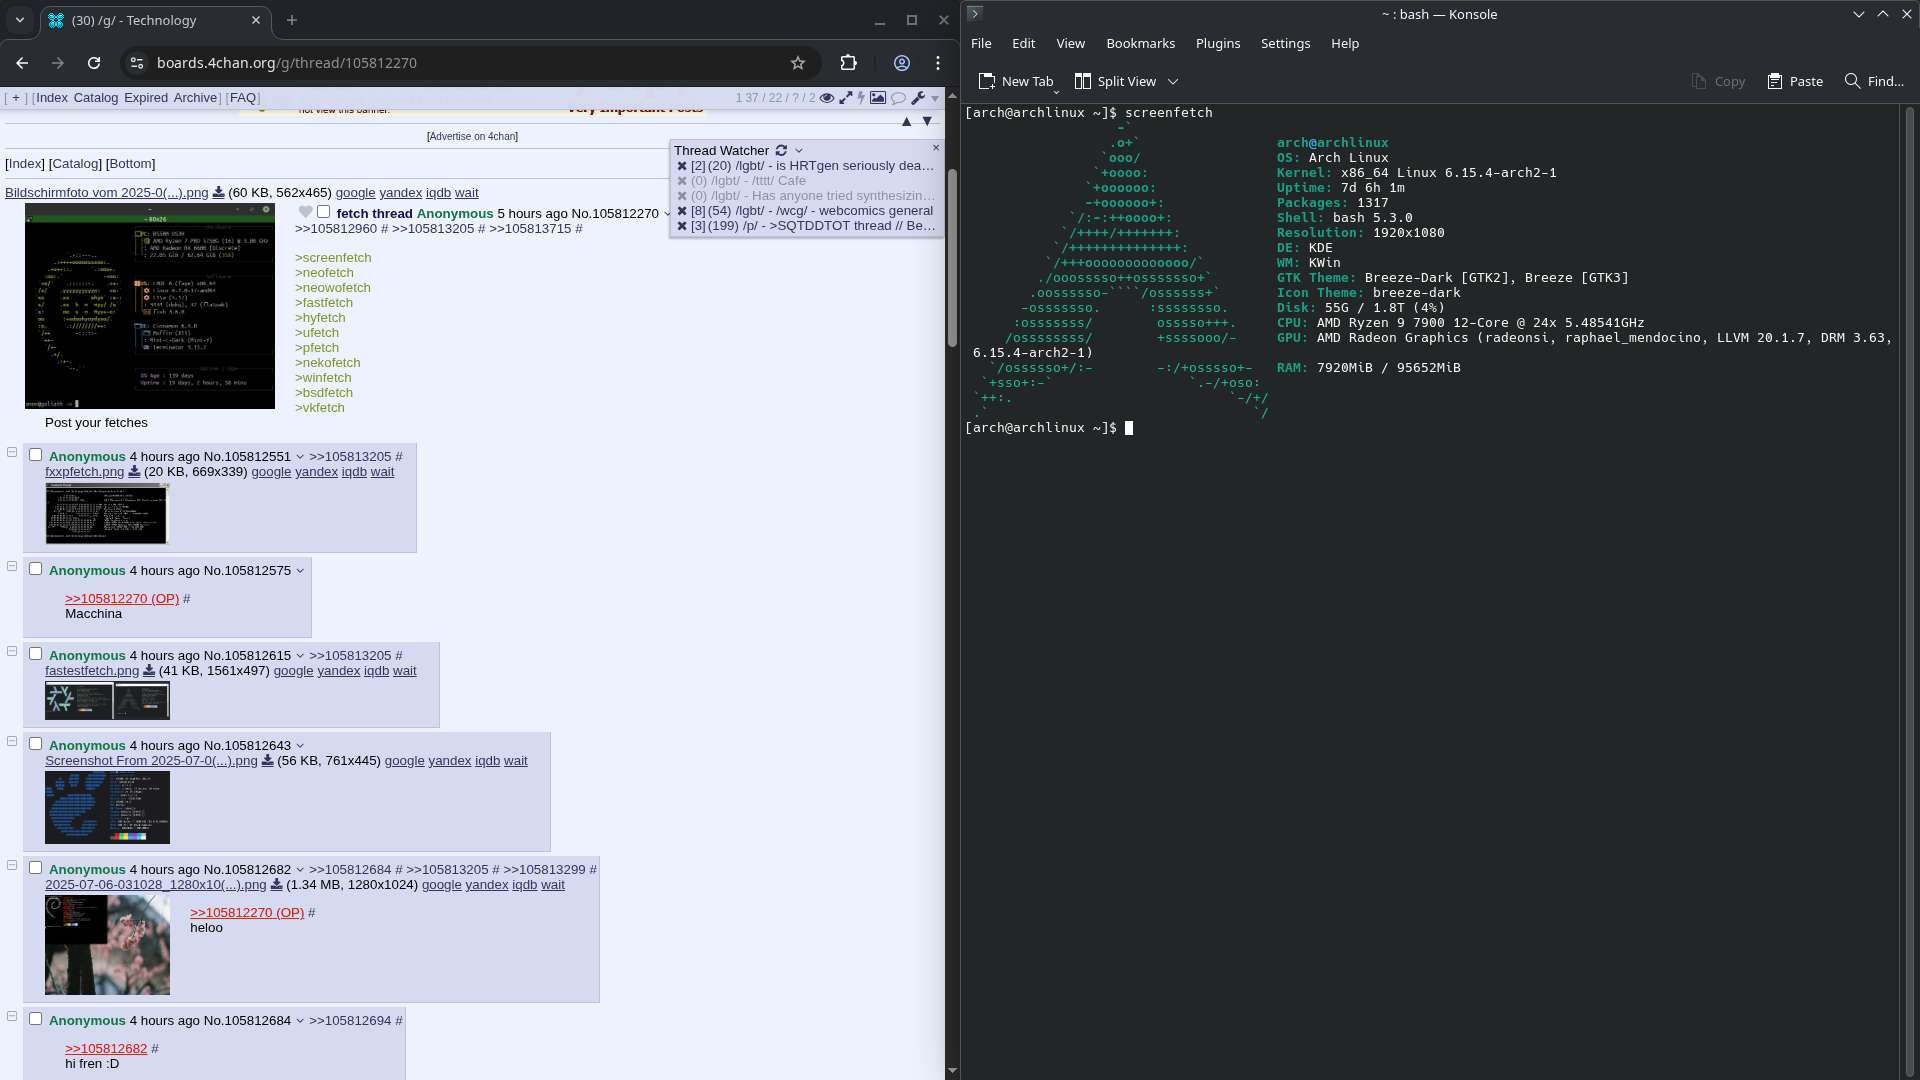Screen dimensions: 1920x1080
Task: Click heart watch icon on fetch thread OP
Action: point(306,212)
